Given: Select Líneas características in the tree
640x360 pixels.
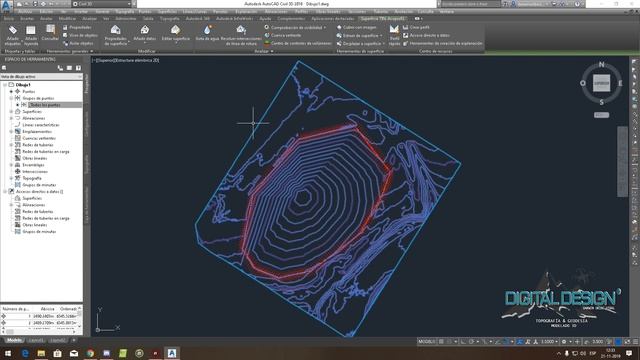Looking at the screenshot, I should 40,125.
